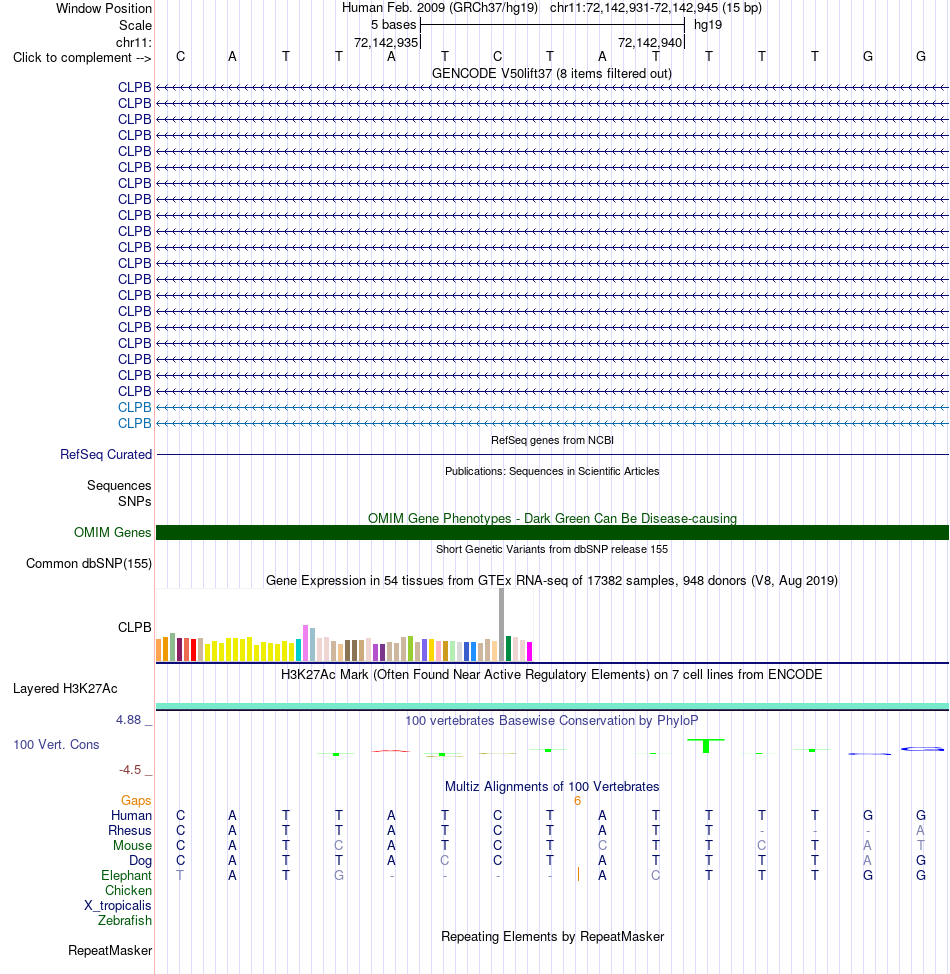Click the 'Common dbSNP(155)' track label
950x974 pixels.
(89, 564)
